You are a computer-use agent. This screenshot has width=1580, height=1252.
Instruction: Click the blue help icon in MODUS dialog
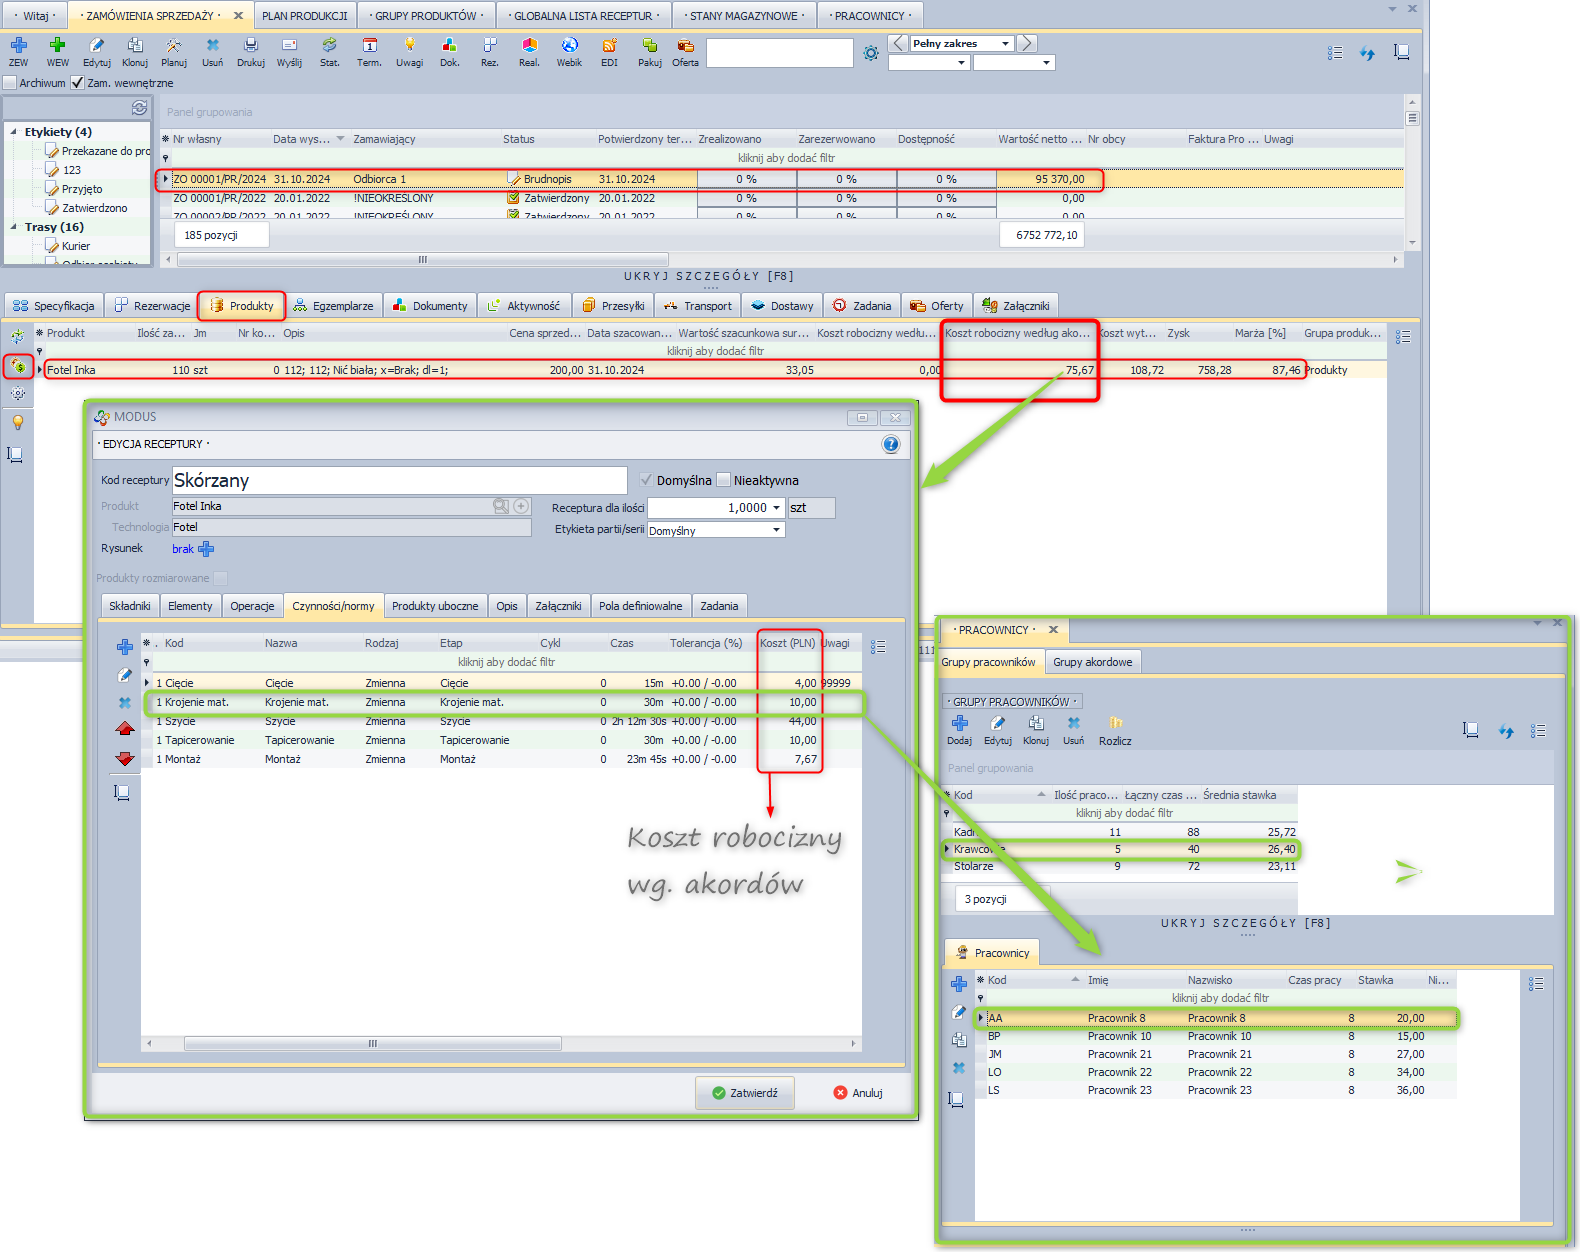(x=890, y=445)
